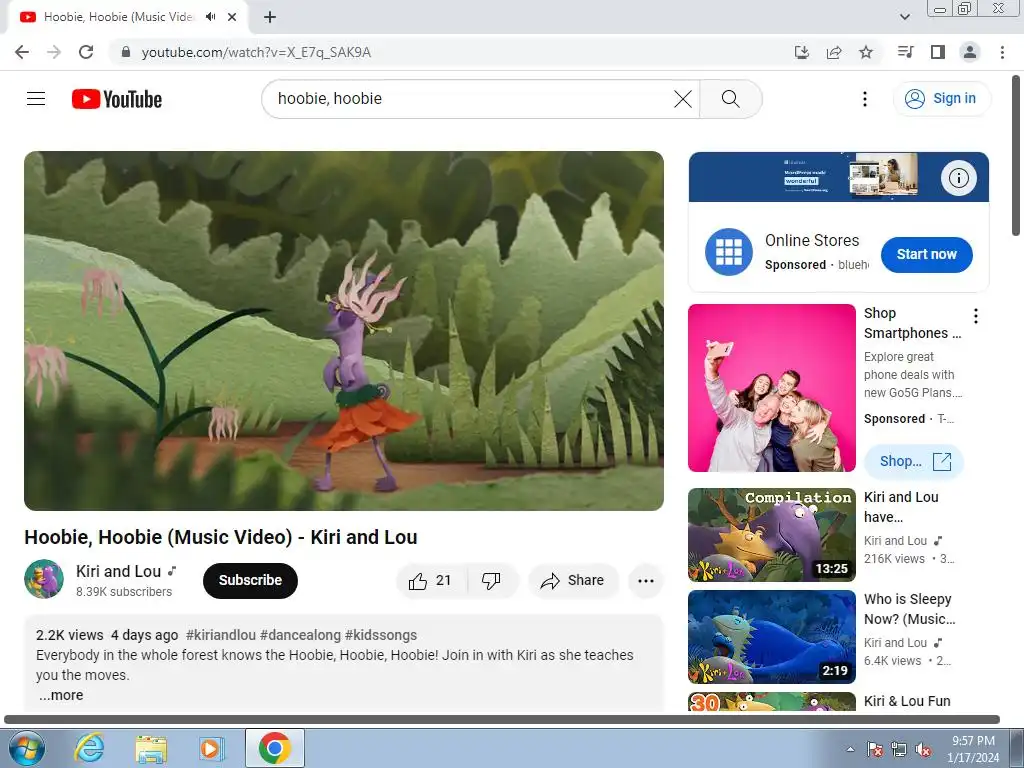
Task: Click the video player area
Action: click(344, 331)
